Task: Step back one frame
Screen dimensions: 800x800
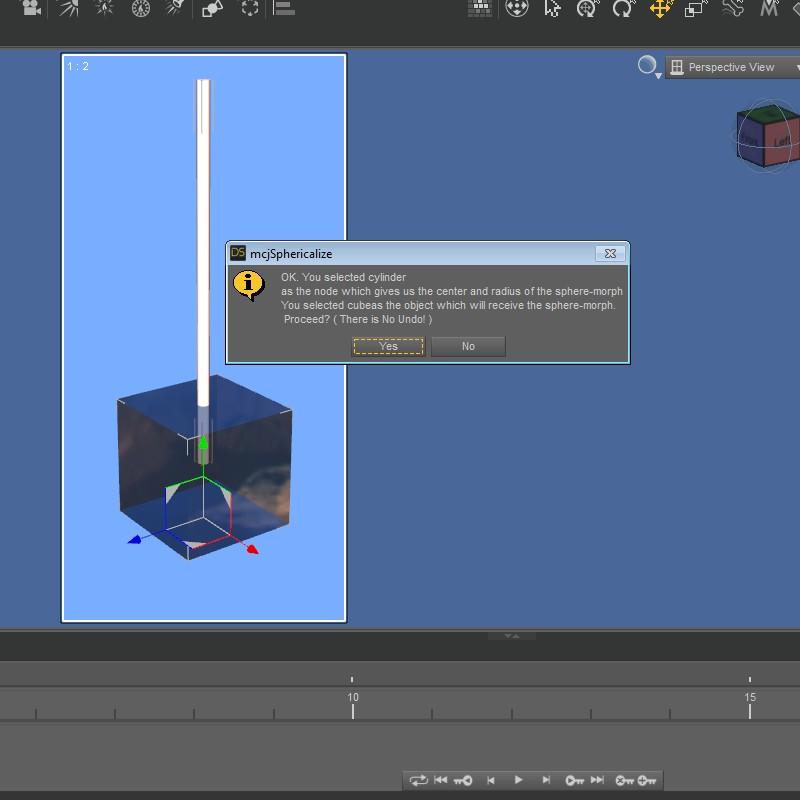Action: [x=491, y=780]
